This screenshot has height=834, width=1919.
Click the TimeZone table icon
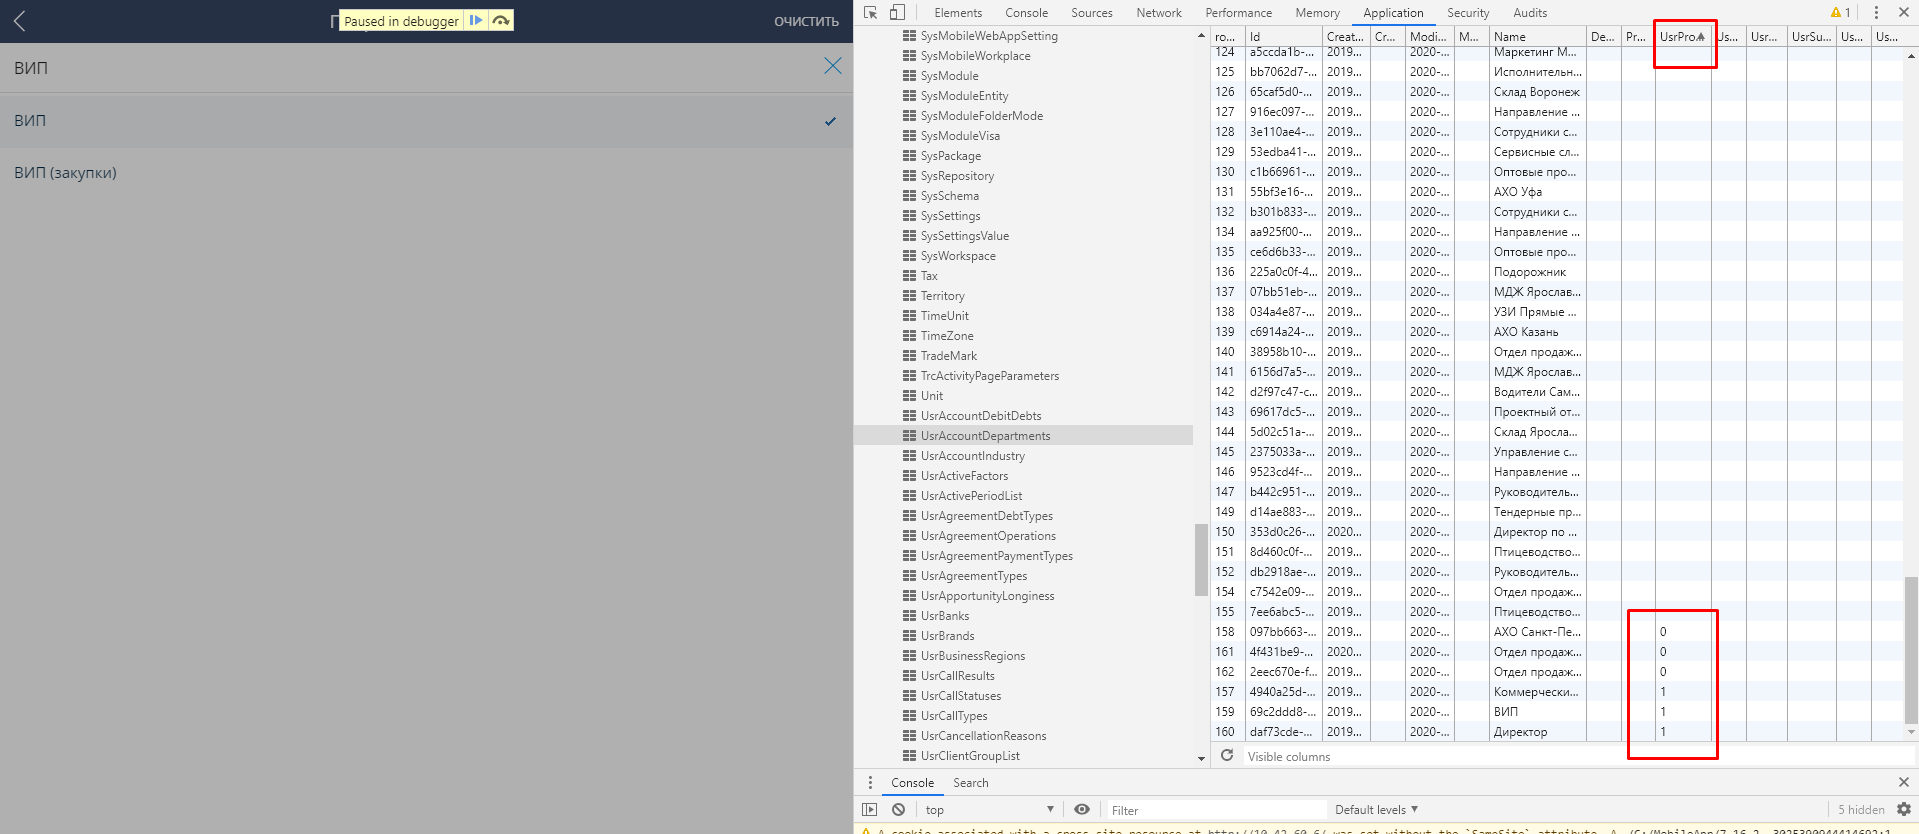(x=909, y=336)
